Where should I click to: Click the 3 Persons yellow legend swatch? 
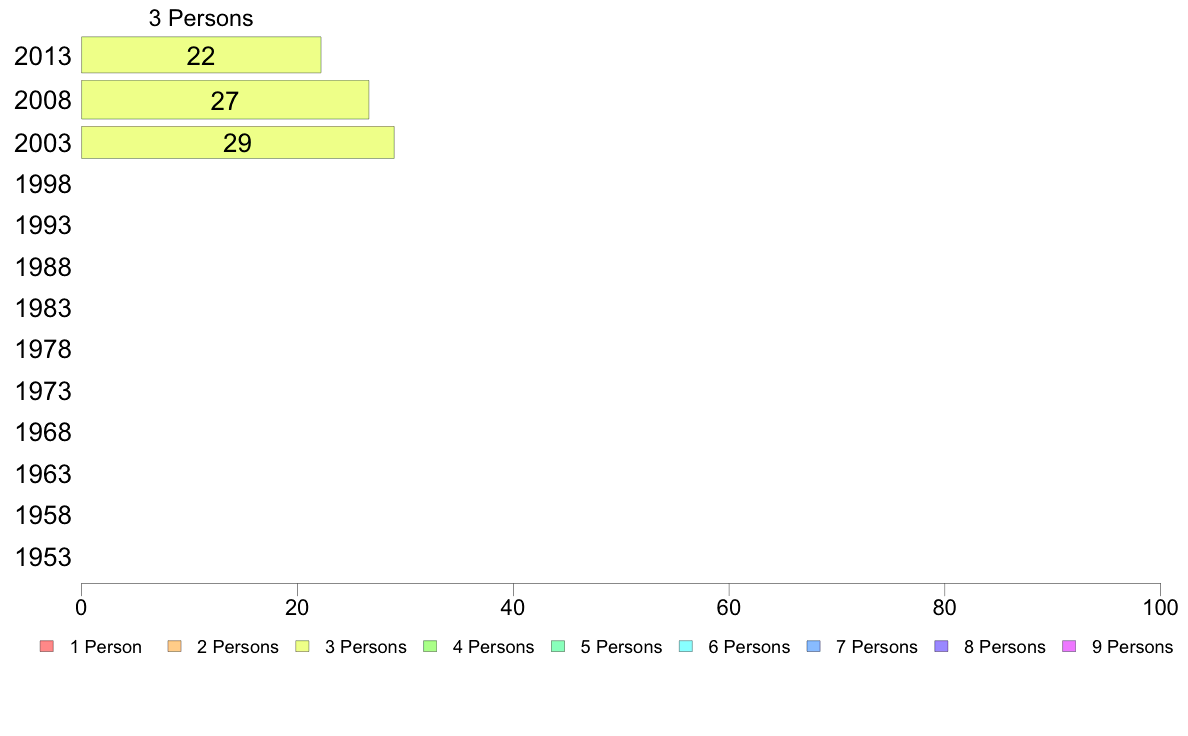[x=302, y=647]
